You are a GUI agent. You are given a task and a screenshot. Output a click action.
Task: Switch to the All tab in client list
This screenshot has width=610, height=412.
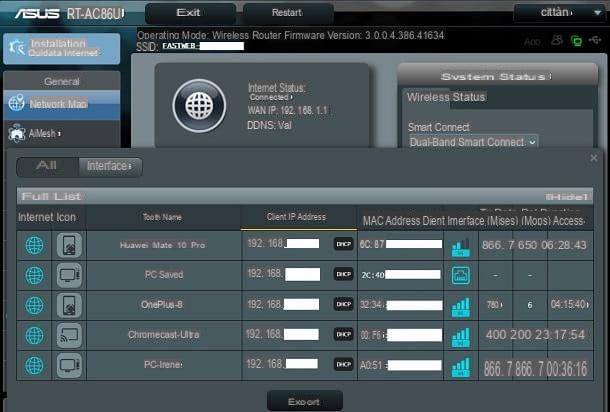[x=47, y=167]
